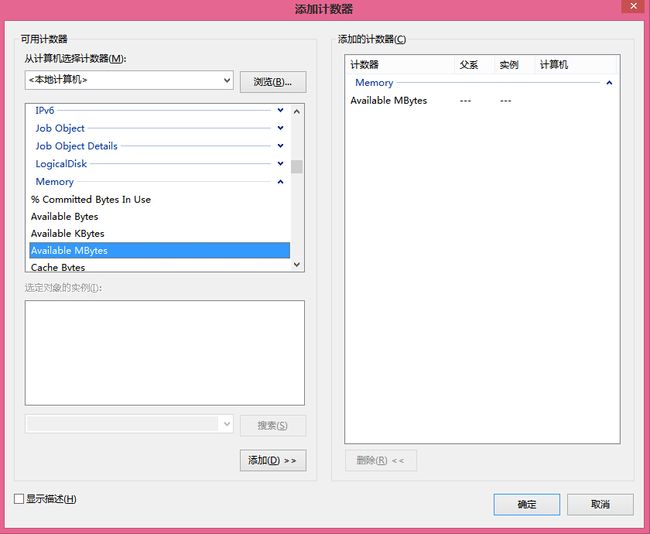
Task: Expand the IPv6 counter group chevron
Action: click(x=281, y=110)
